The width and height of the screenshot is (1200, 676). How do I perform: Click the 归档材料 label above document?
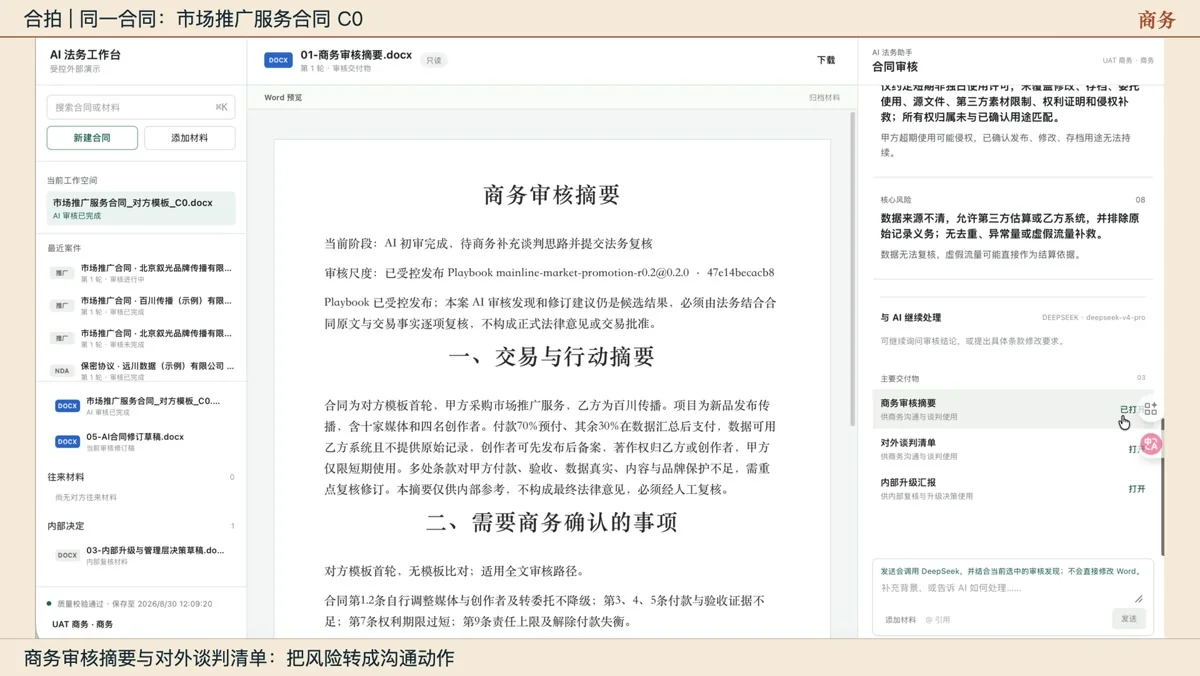click(x=824, y=98)
